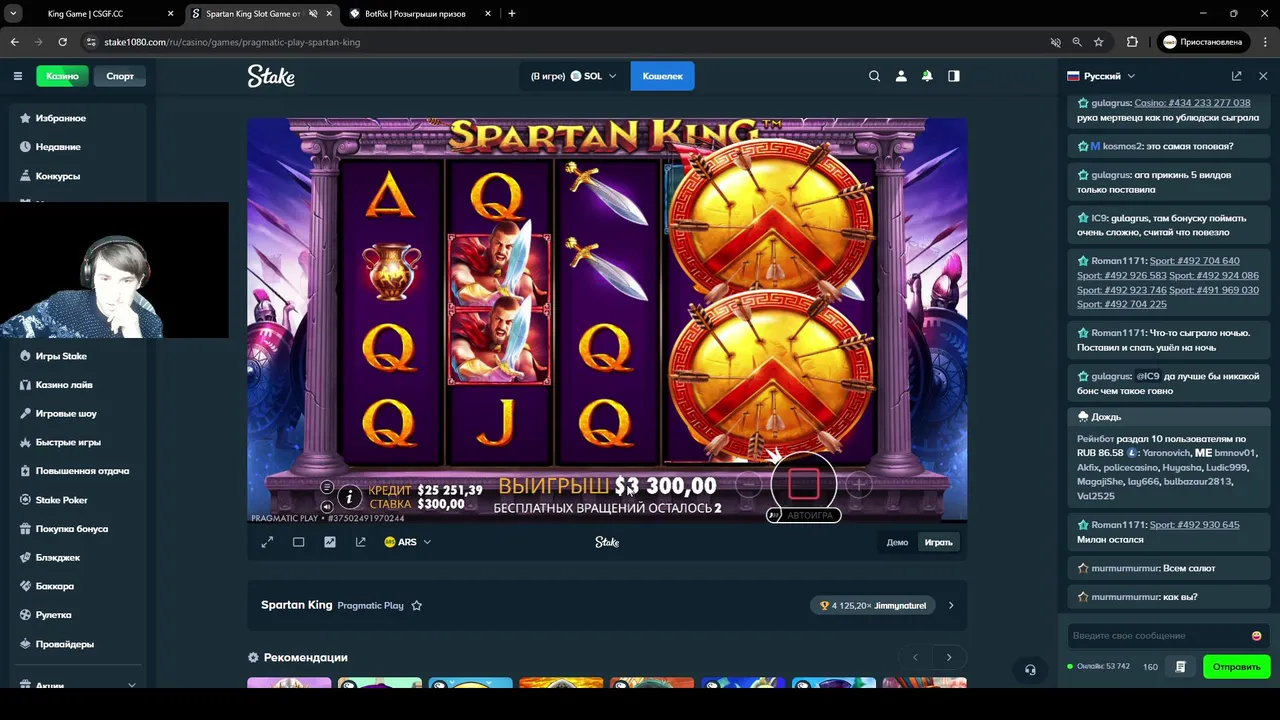
Task: Decrease bet with minus button
Action: click(749, 485)
